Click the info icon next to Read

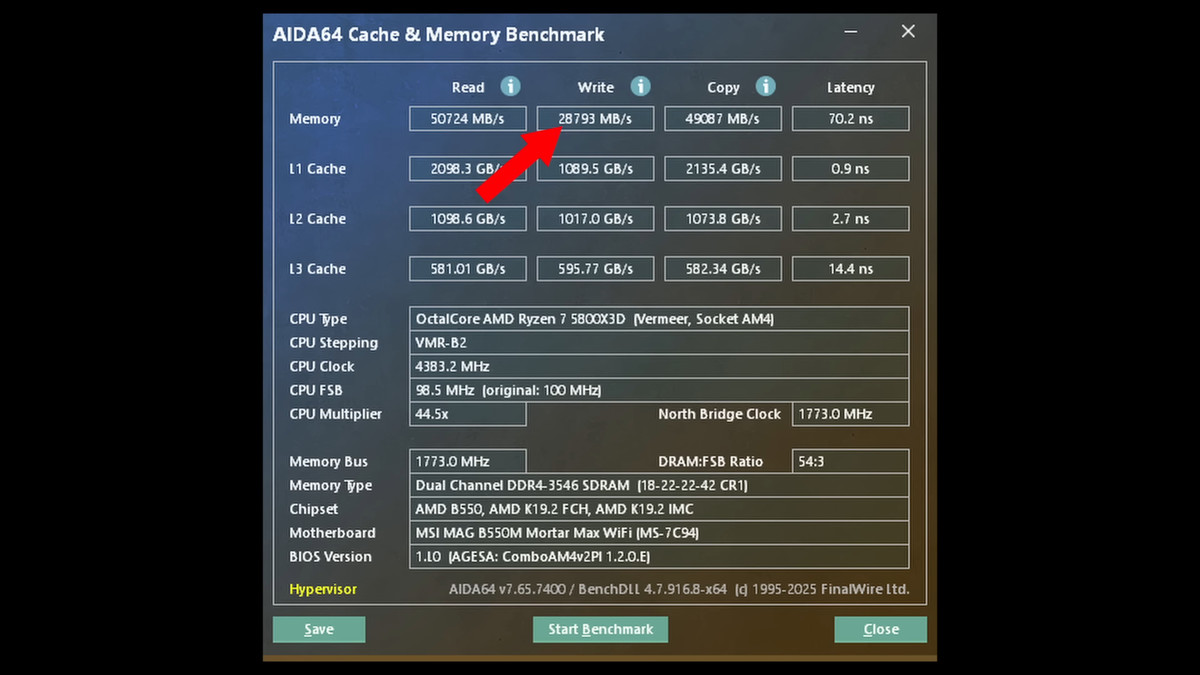pos(510,87)
